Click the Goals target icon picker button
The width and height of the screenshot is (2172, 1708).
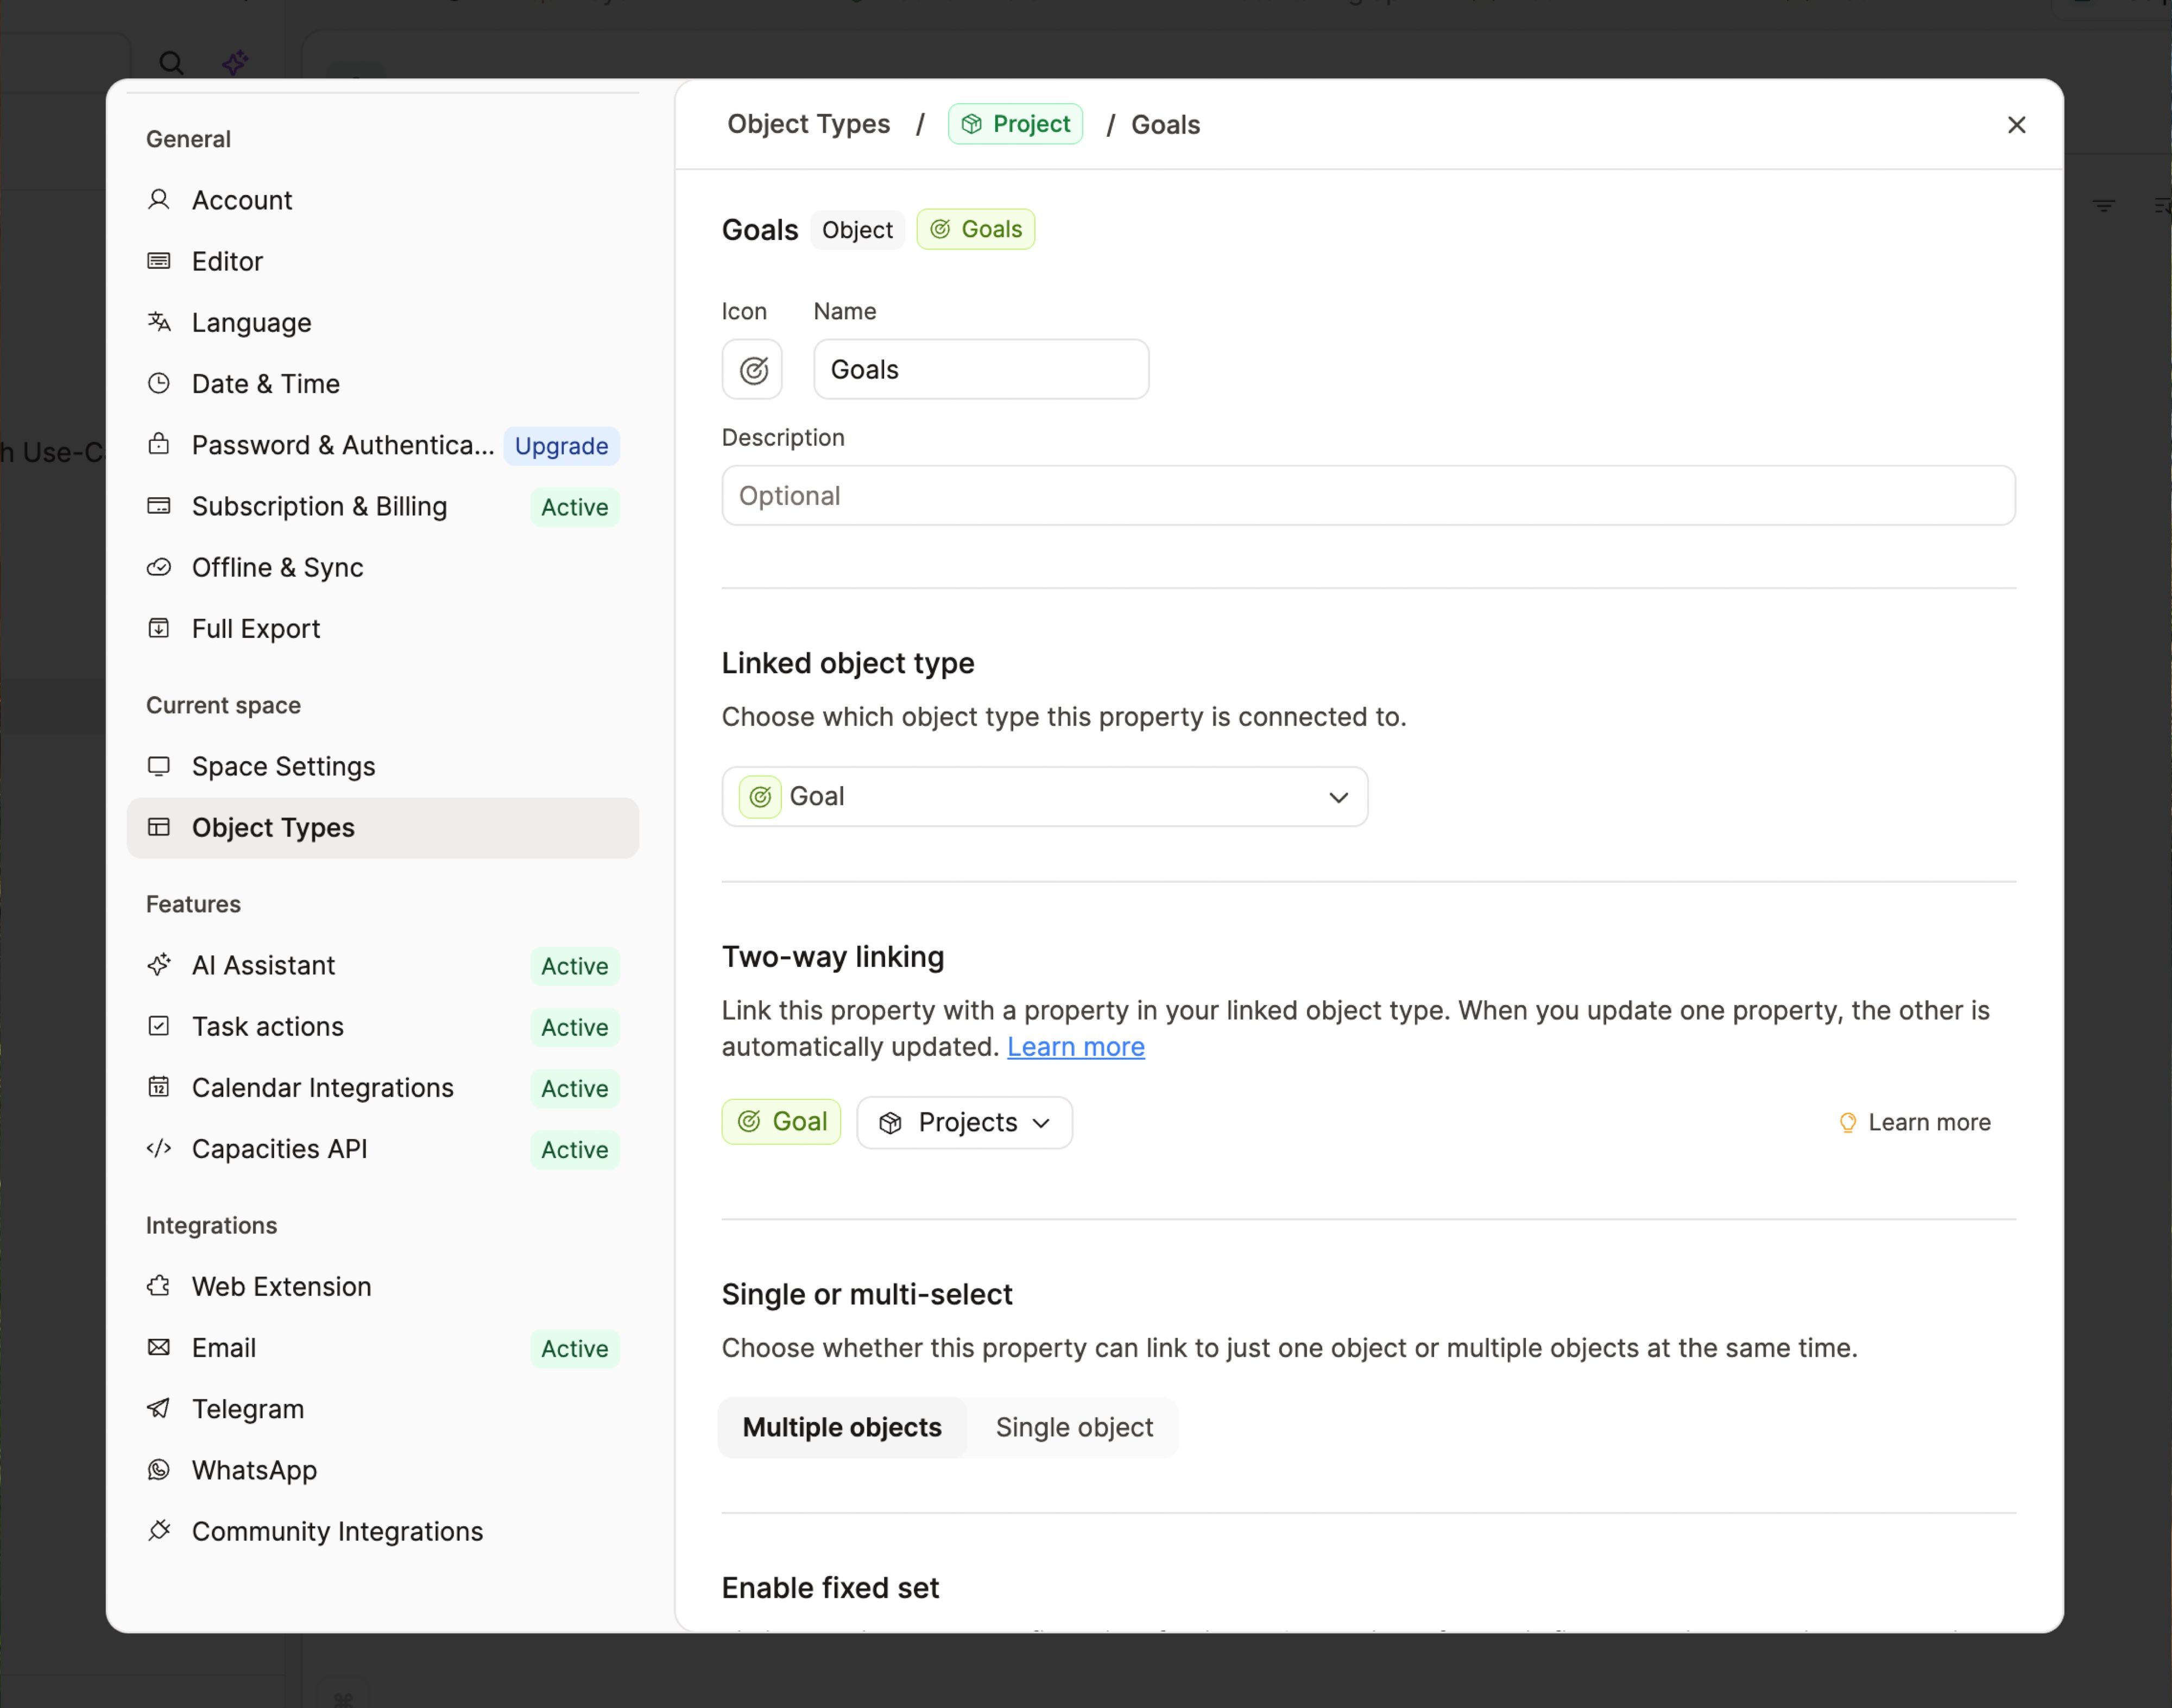click(752, 370)
